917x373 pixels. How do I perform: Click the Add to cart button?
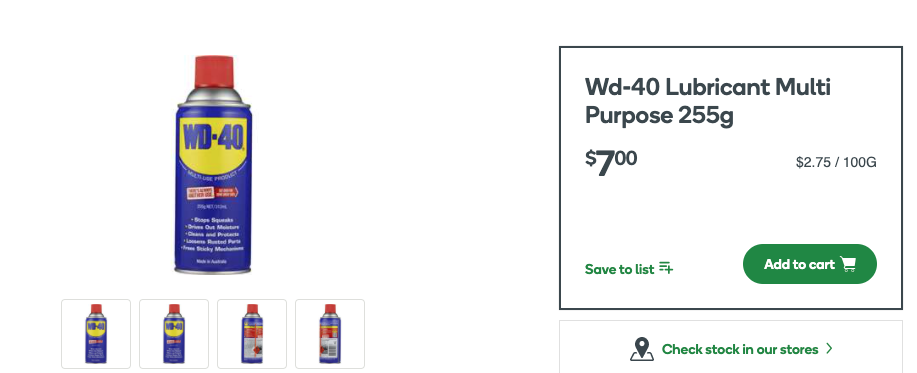809,264
